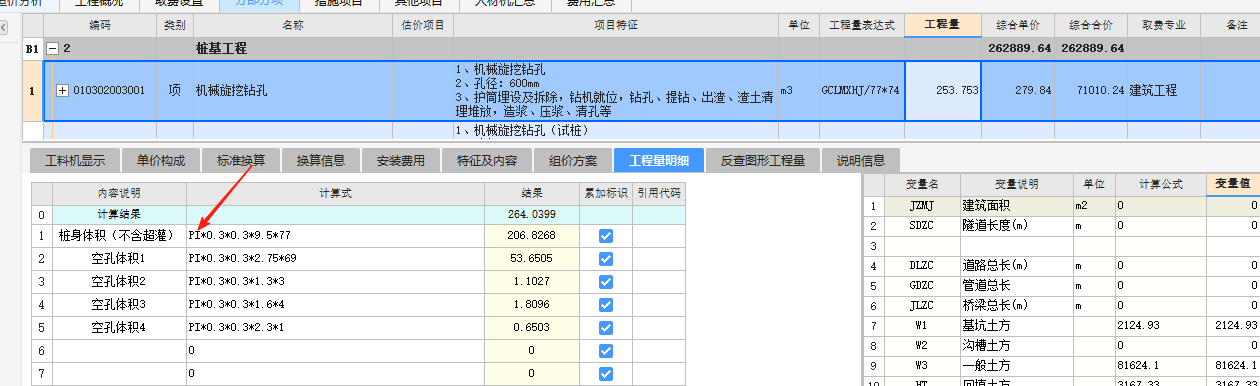1260x386 pixels.
Task: Switch to the 单价构成 tab
Action: (x=161, y=160)
